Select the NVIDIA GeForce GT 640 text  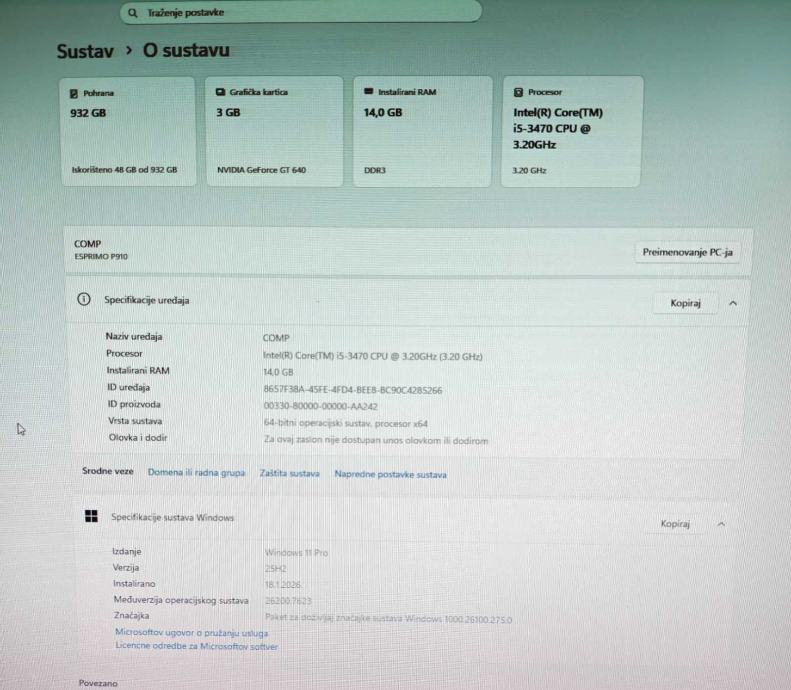[x=261, y=170]
